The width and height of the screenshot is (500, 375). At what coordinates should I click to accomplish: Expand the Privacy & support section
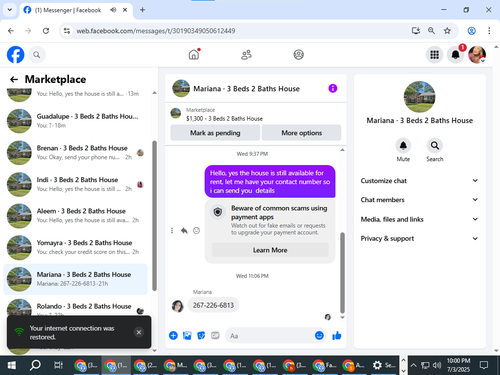pyautogui.click(x=419, y=238)
